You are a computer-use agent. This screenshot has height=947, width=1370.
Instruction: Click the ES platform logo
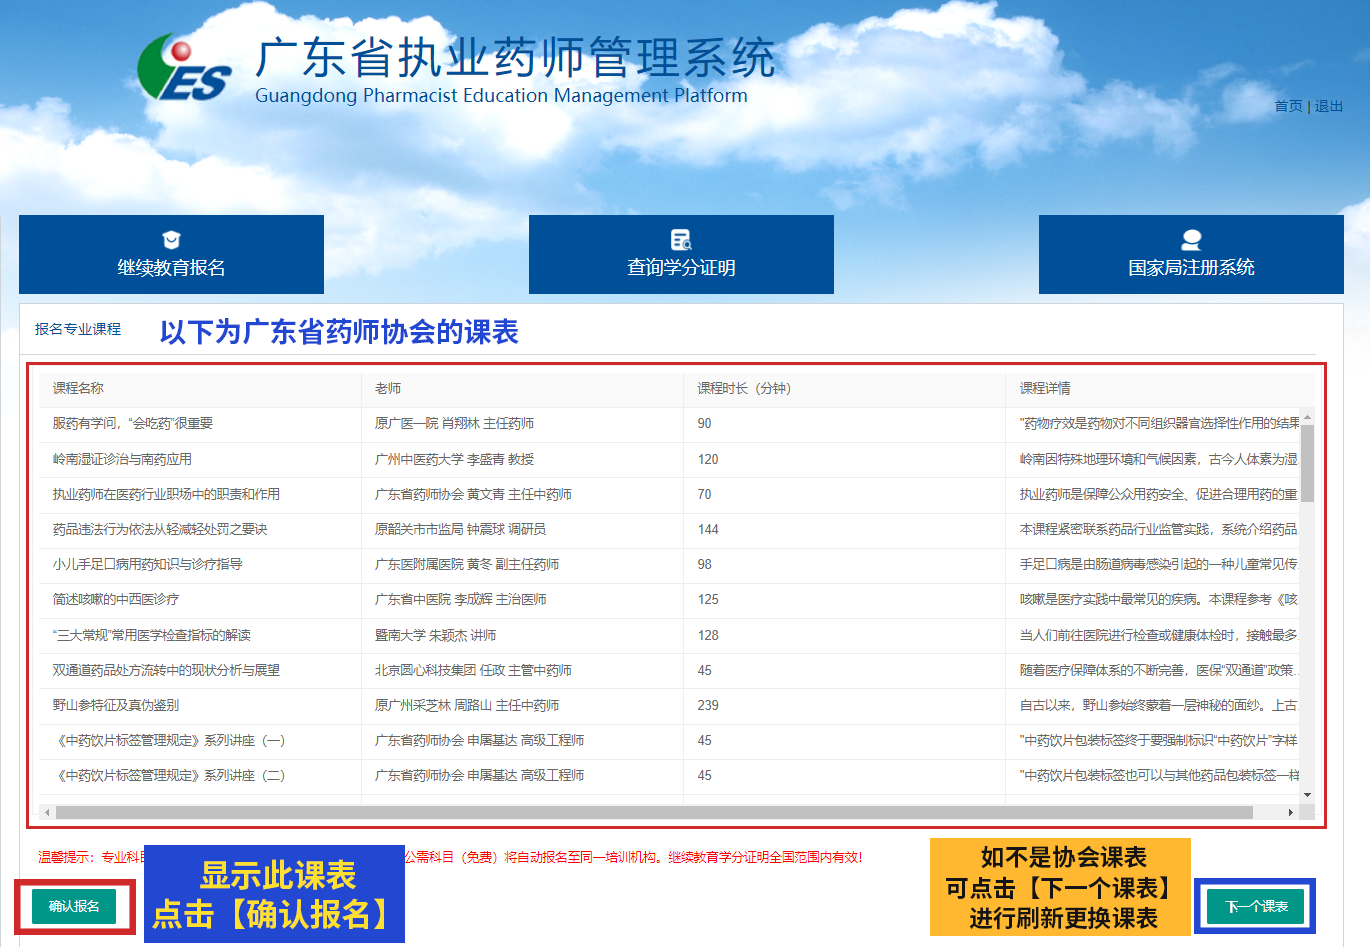[x=184, y=68]
